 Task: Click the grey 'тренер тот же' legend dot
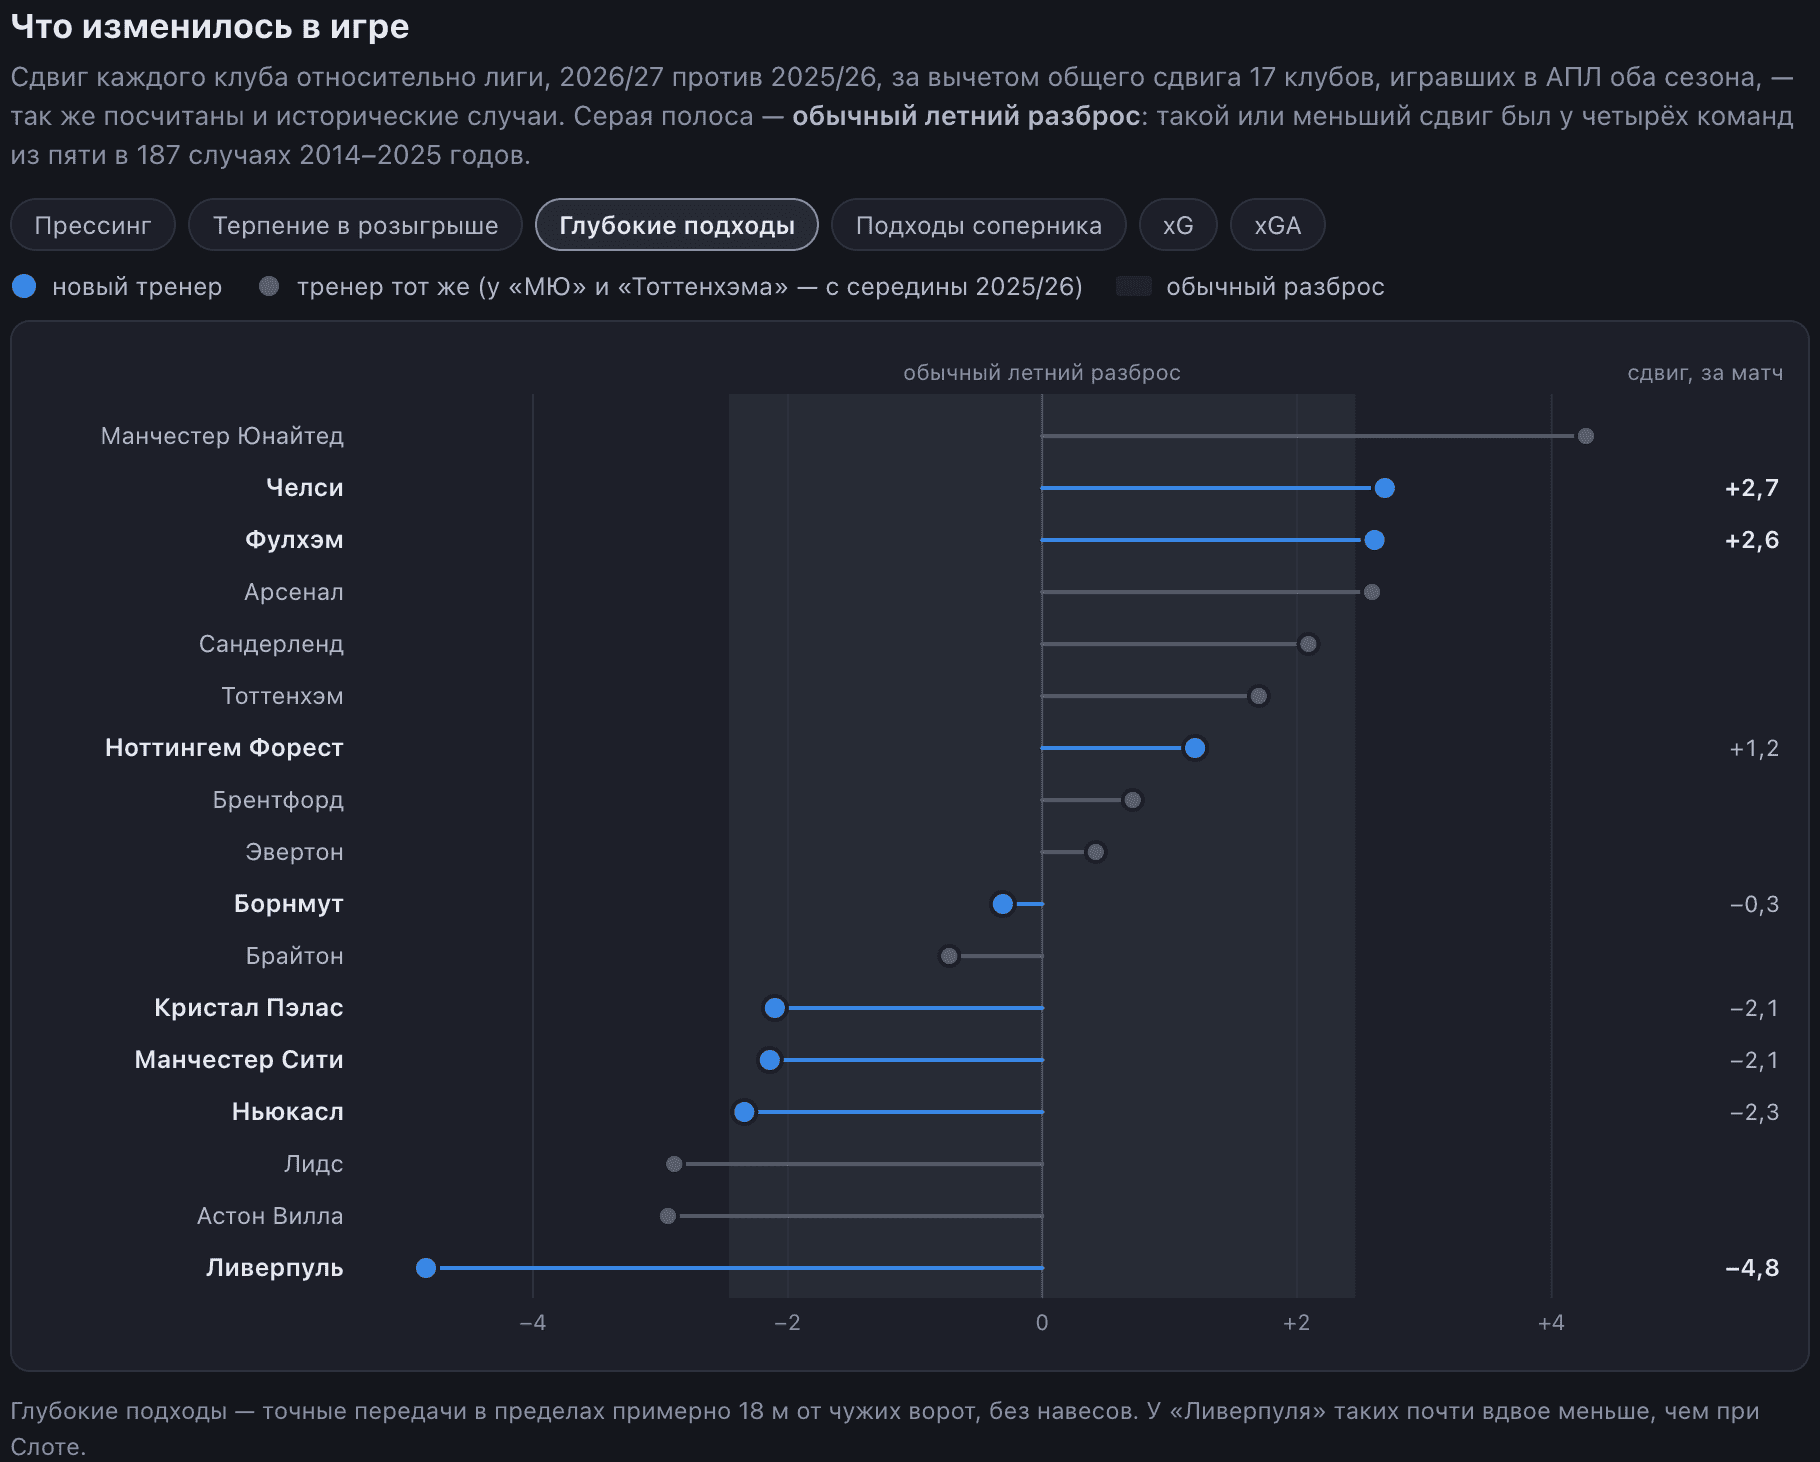pos(268,286)
